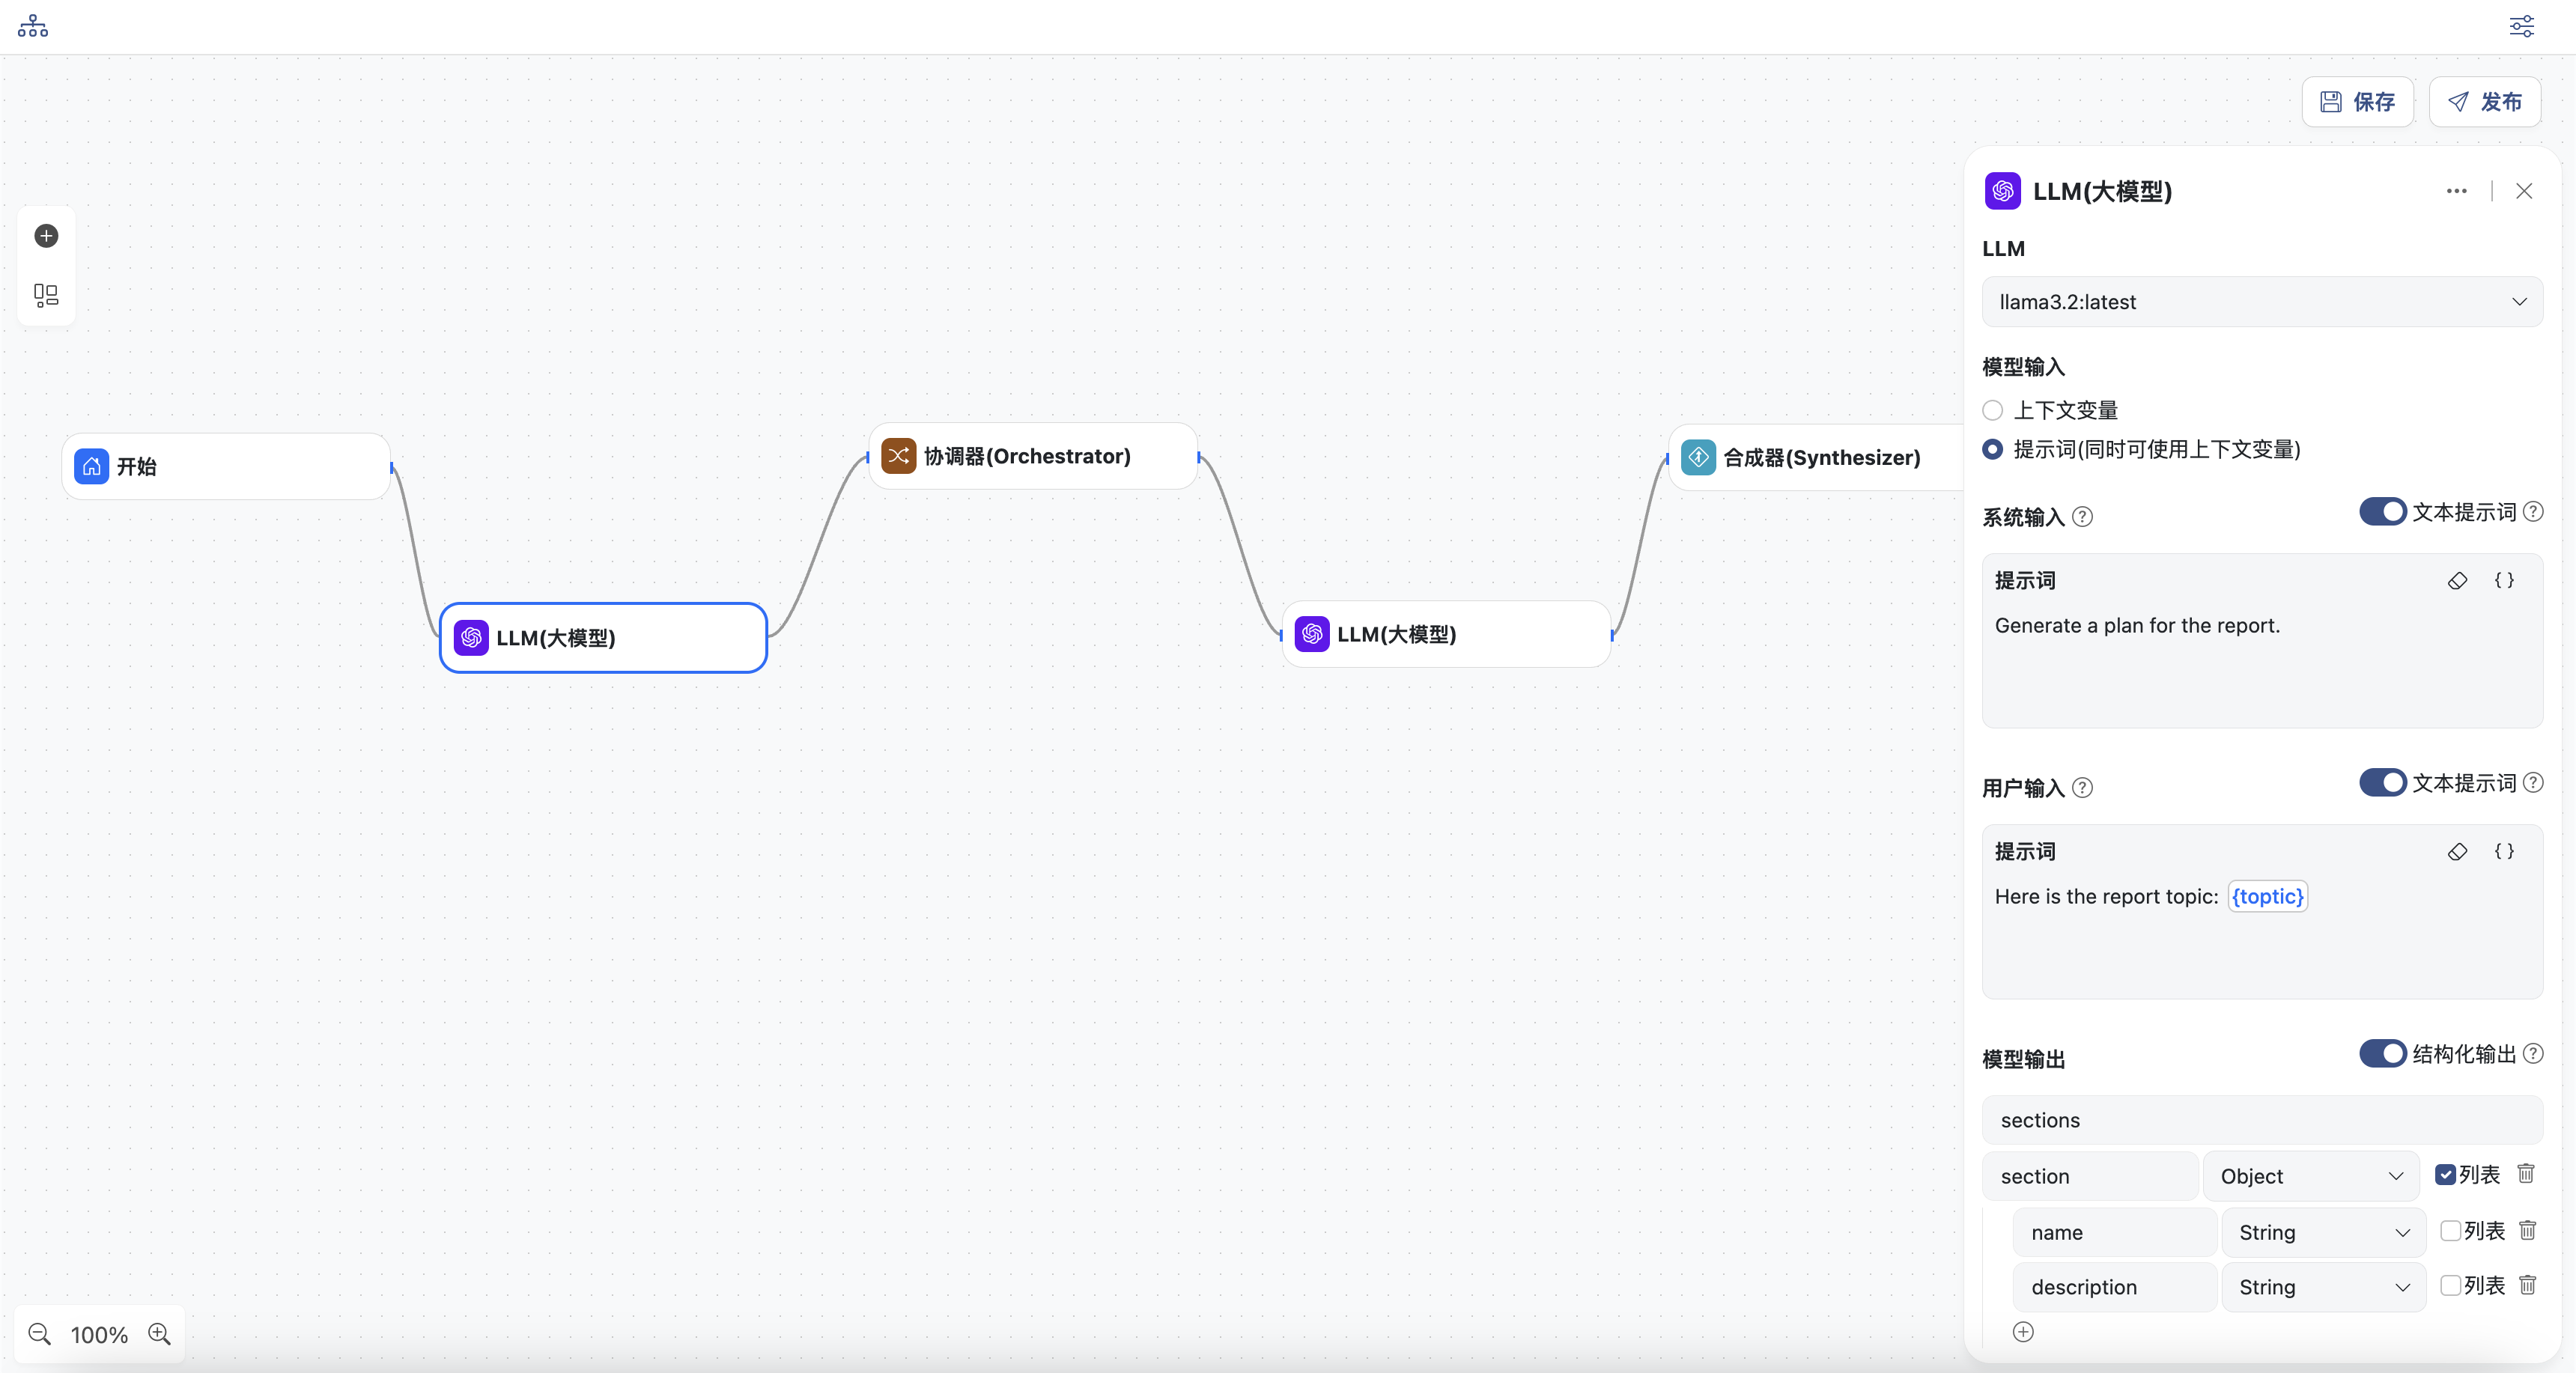Image resolution: width=2576 pixels, height=1373 pixels.
Task: Check the 列表 checkbox for name field
Action: tap(2450, 1231)
